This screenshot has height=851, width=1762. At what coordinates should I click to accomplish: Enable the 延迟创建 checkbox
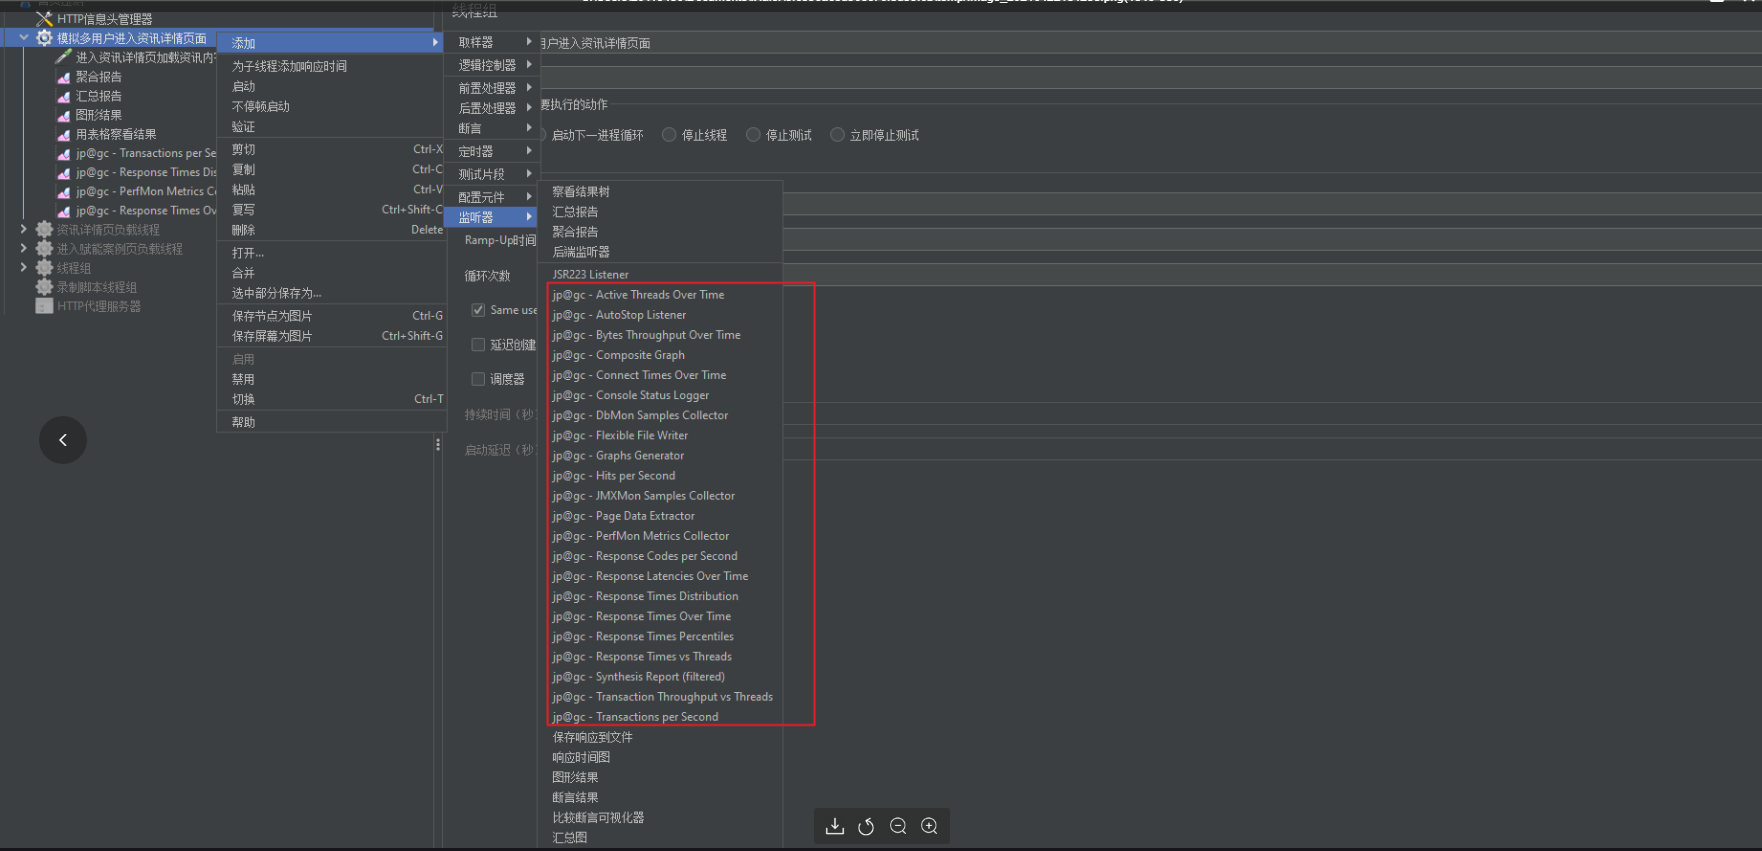click(478, 345)
